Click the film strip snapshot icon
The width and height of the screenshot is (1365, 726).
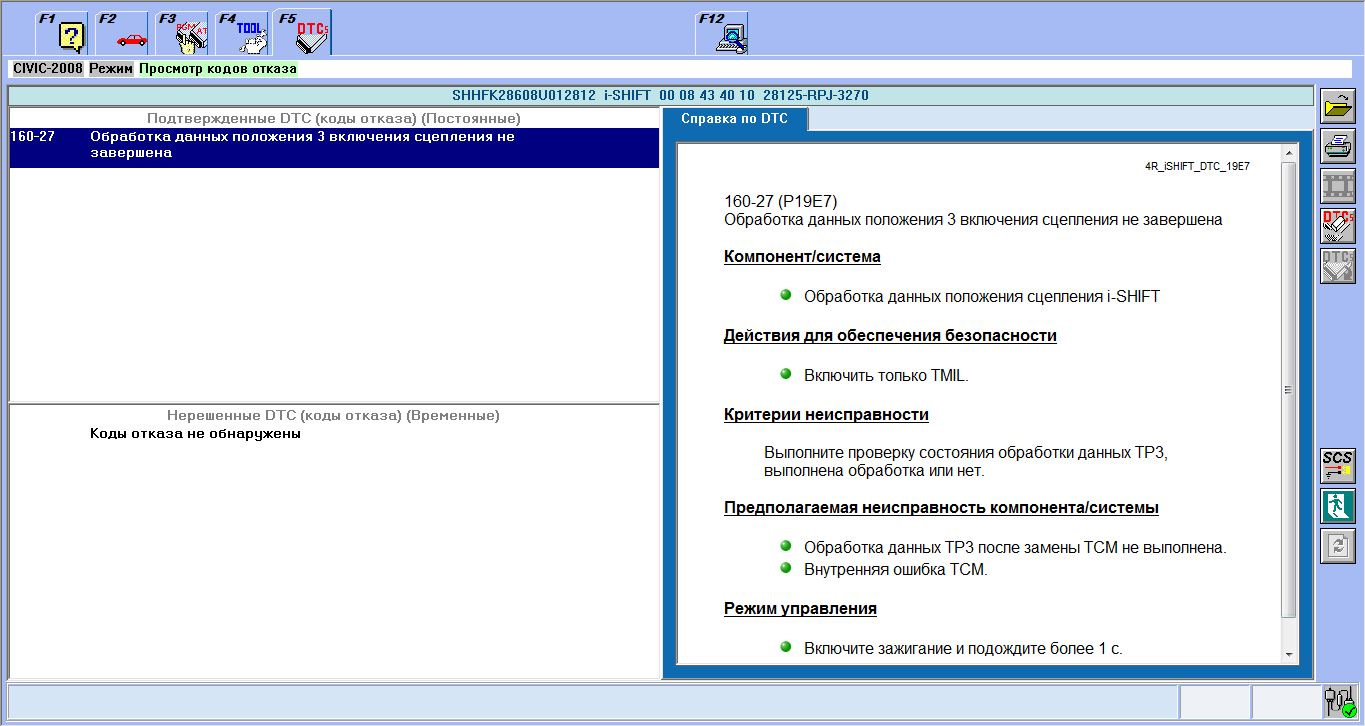[x=1338, y=186]
